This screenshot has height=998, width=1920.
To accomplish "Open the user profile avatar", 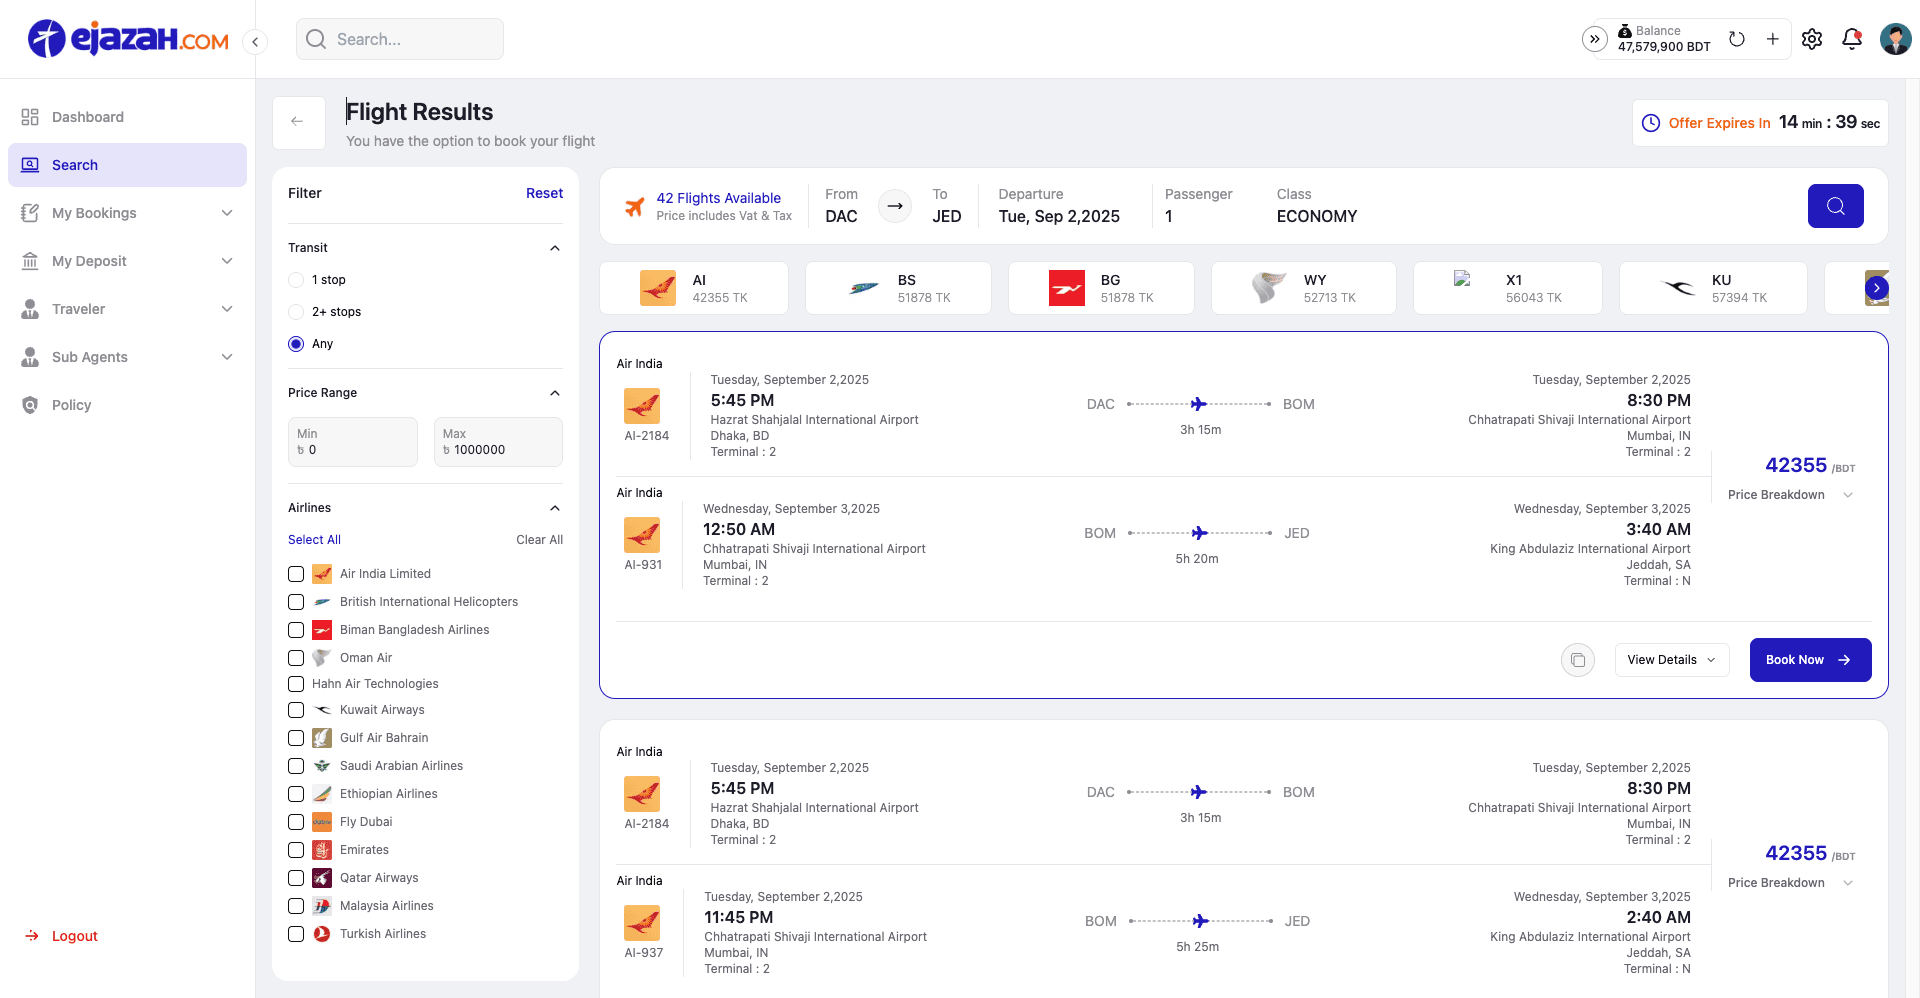I will pyautogui.click(x=1896, y=39).
